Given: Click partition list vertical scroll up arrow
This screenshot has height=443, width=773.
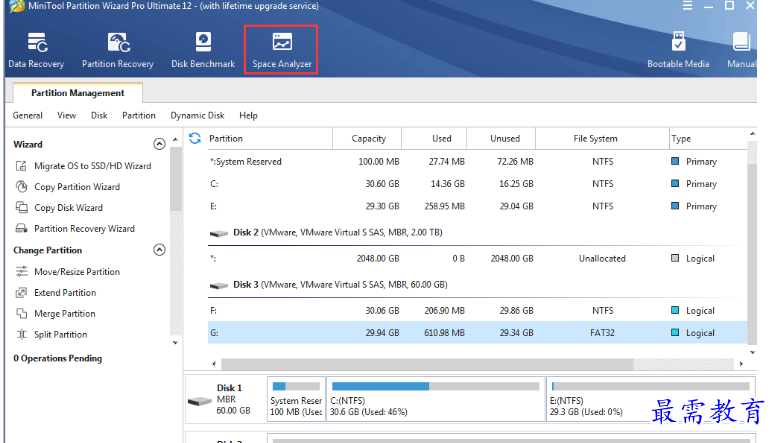Looking at the screenshot, I should point(752,134).
